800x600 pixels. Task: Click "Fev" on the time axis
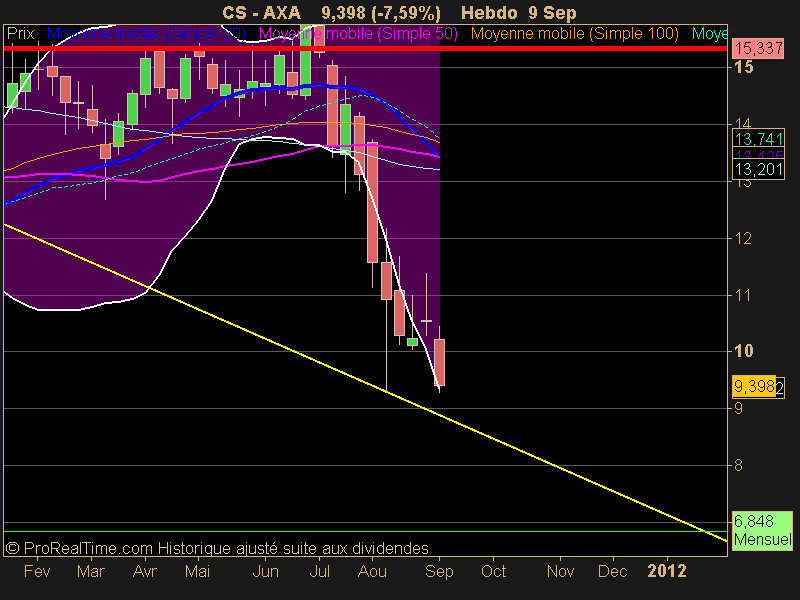point(37,571)
